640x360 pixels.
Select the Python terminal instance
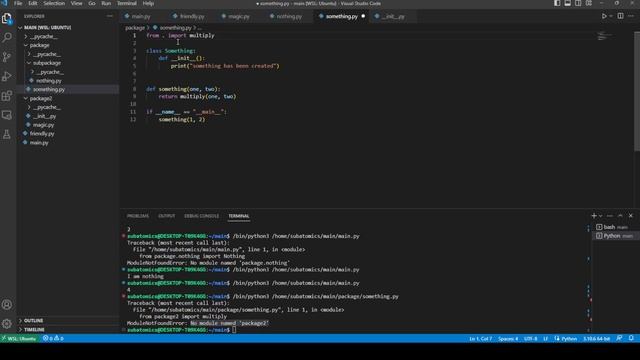(616, 236)
